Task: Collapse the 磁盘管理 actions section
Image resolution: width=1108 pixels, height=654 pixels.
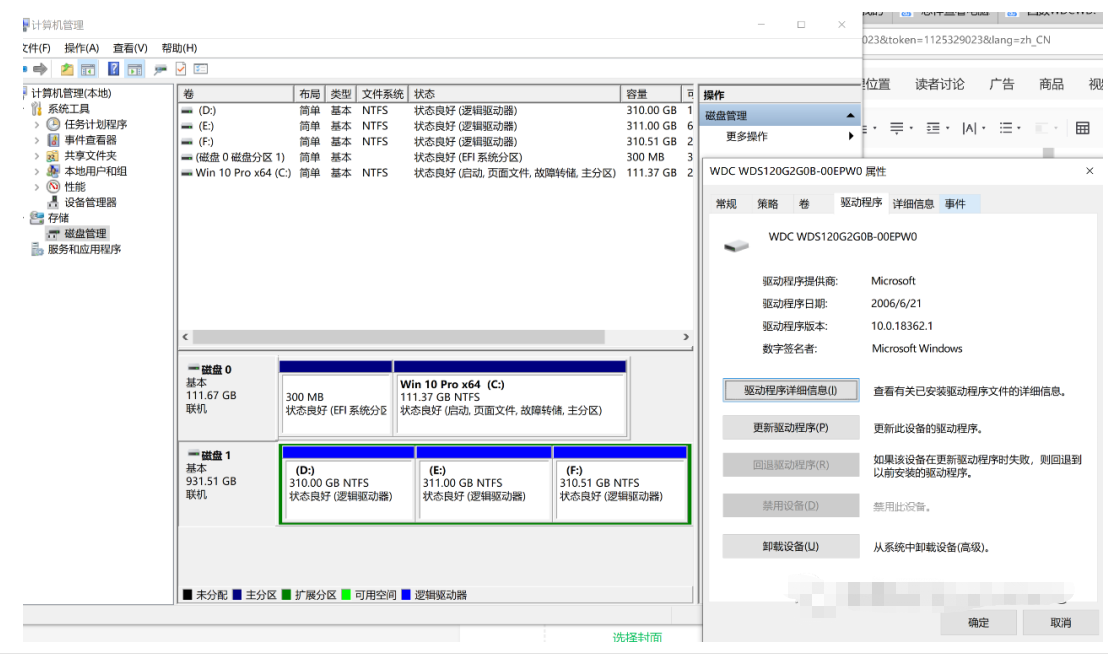Action: click(x=850, y=116)
